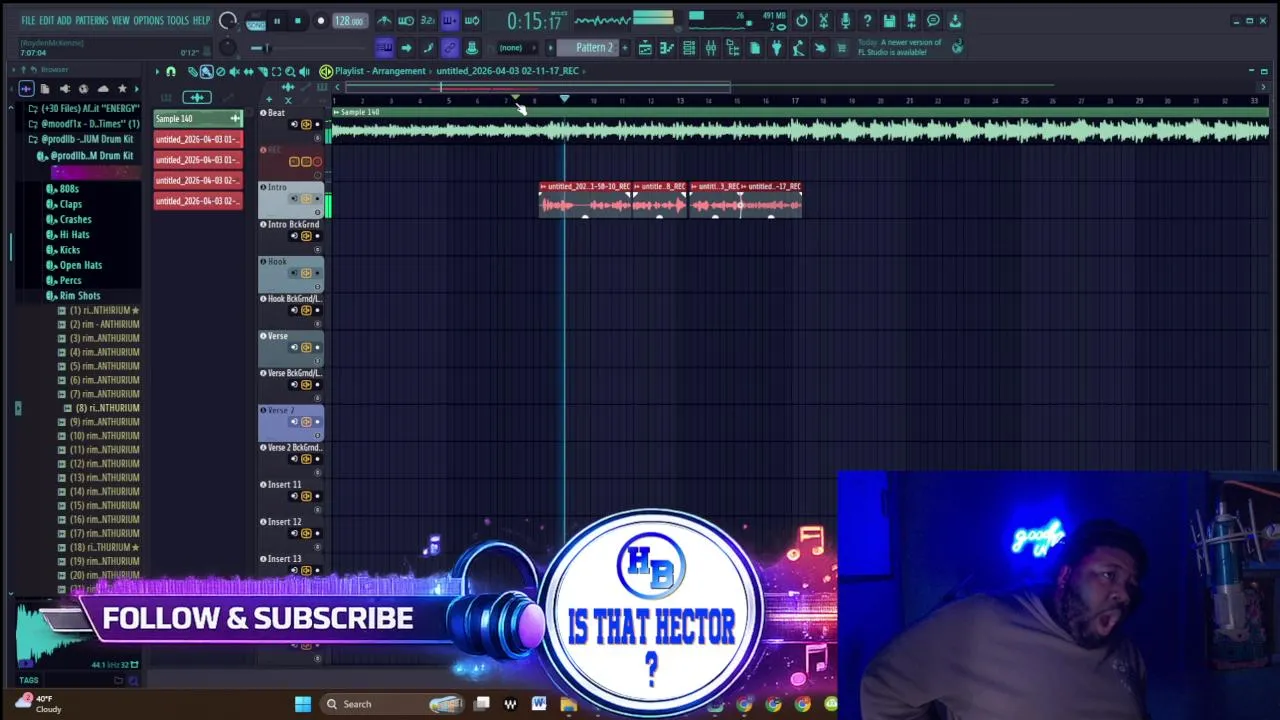Open the (none) snap selector dropdown
Image resolution: width=1280 pixels, height=720 pixels.
(x=517, y=47)
